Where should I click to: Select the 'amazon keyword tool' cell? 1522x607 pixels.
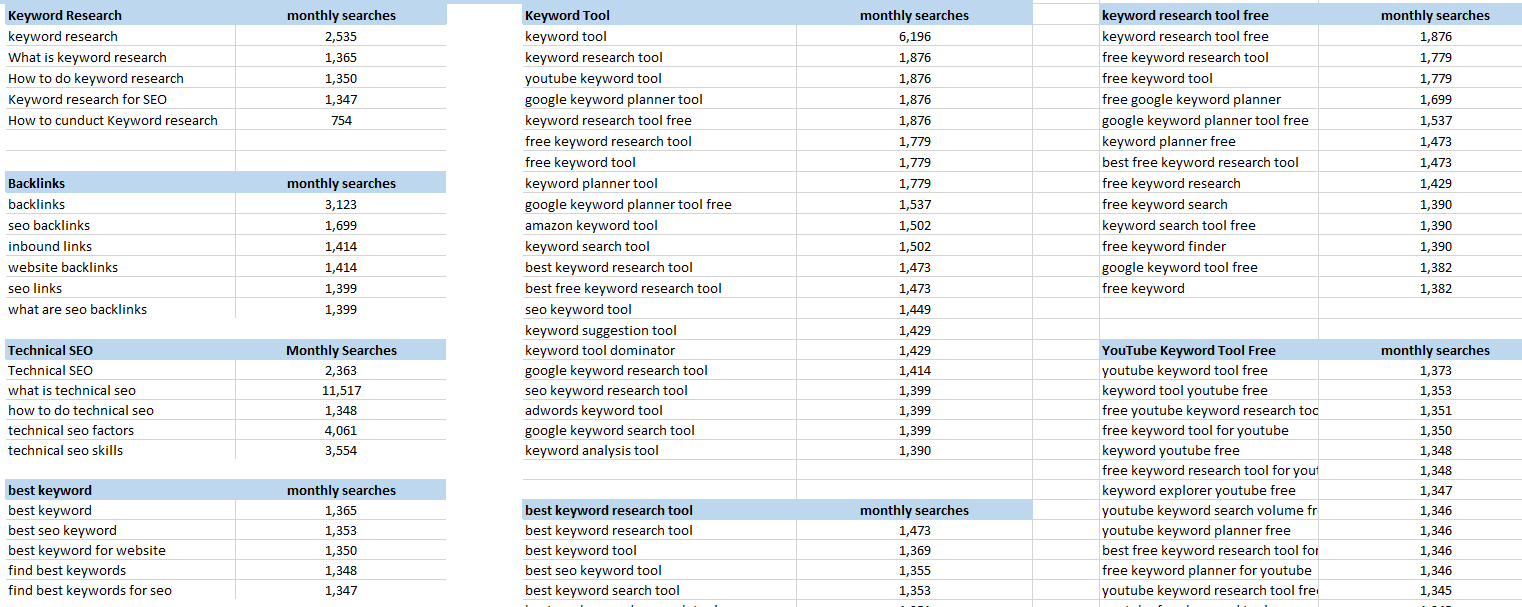(x=591, y=225)
